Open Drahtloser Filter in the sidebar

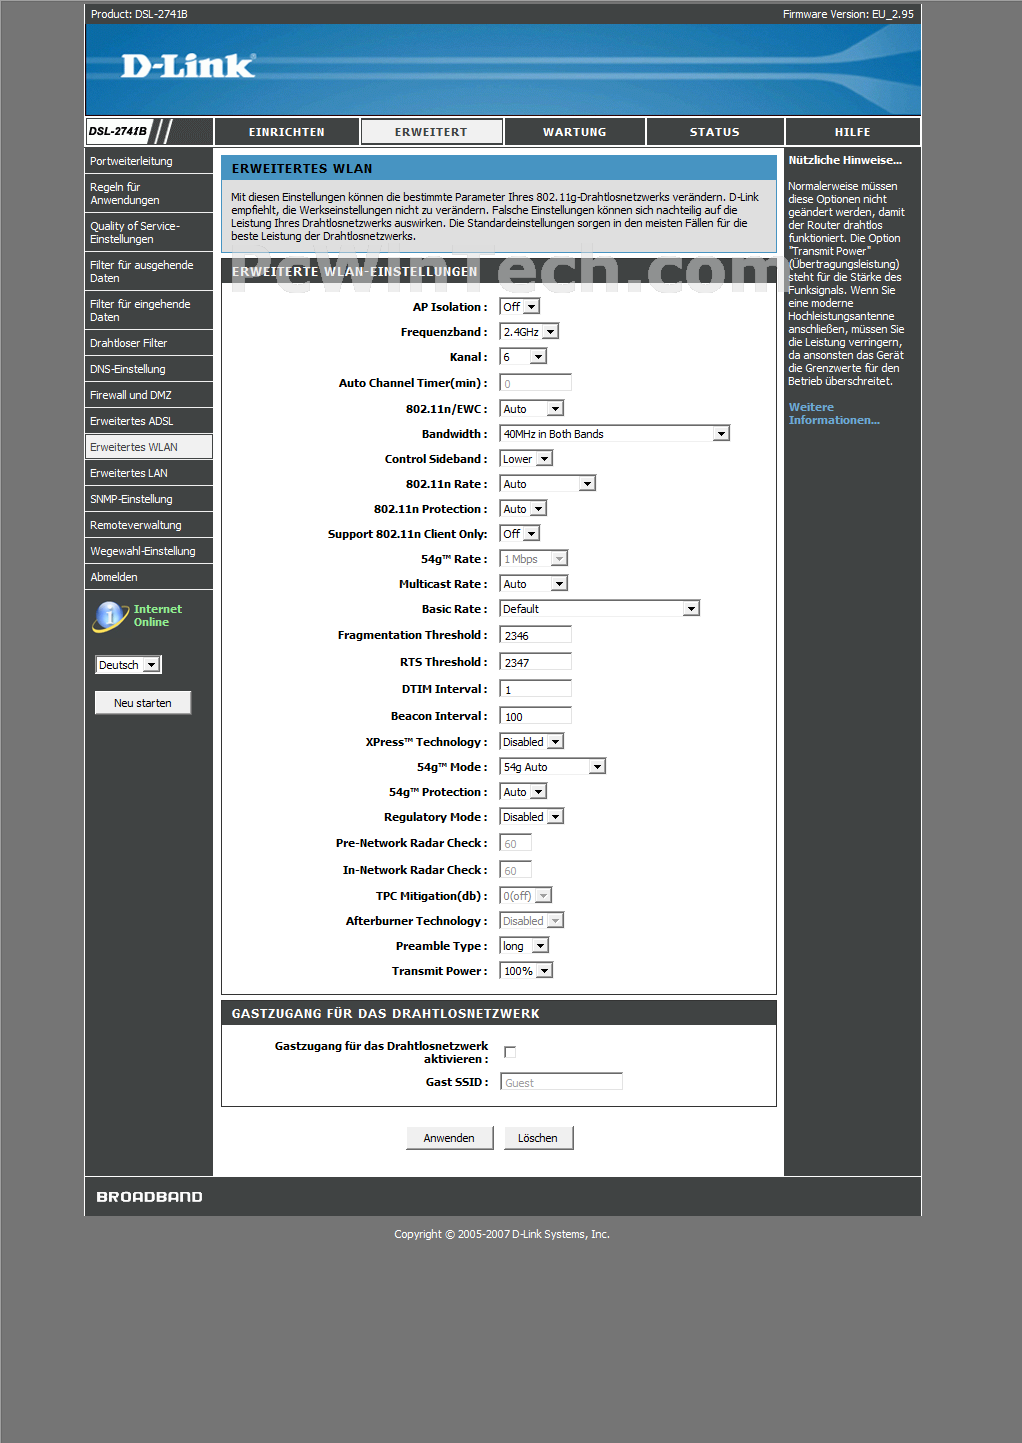[x=149, y=343]
